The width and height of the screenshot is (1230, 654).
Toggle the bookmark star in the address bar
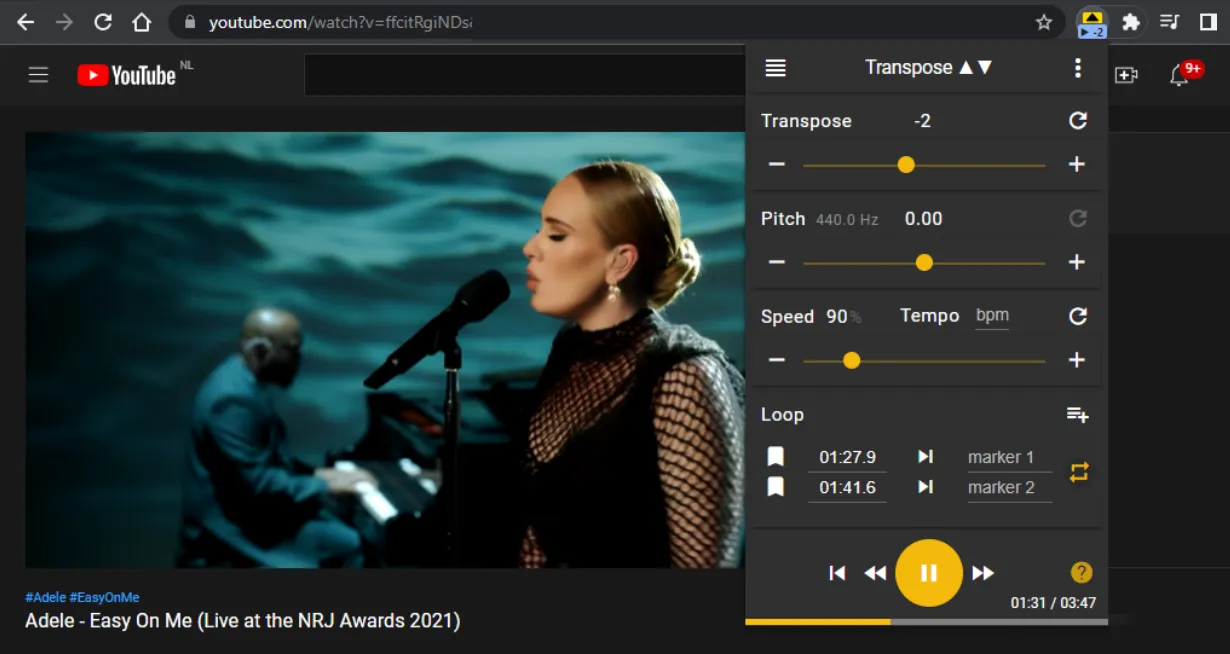[1043, 21]
